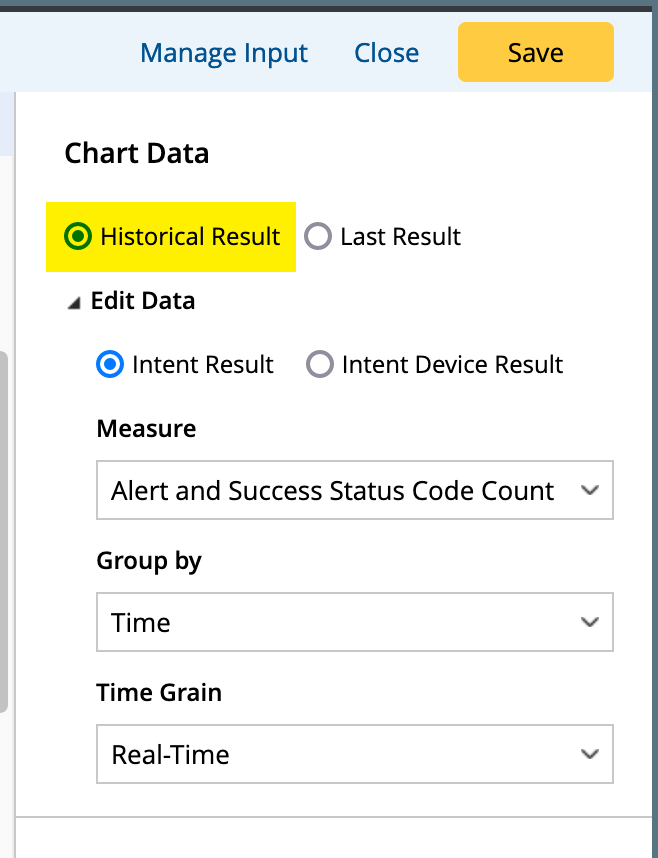Viewport: 658px width, 858px height.
Task: Click the Save button
Action: click(x=535, y=52)
